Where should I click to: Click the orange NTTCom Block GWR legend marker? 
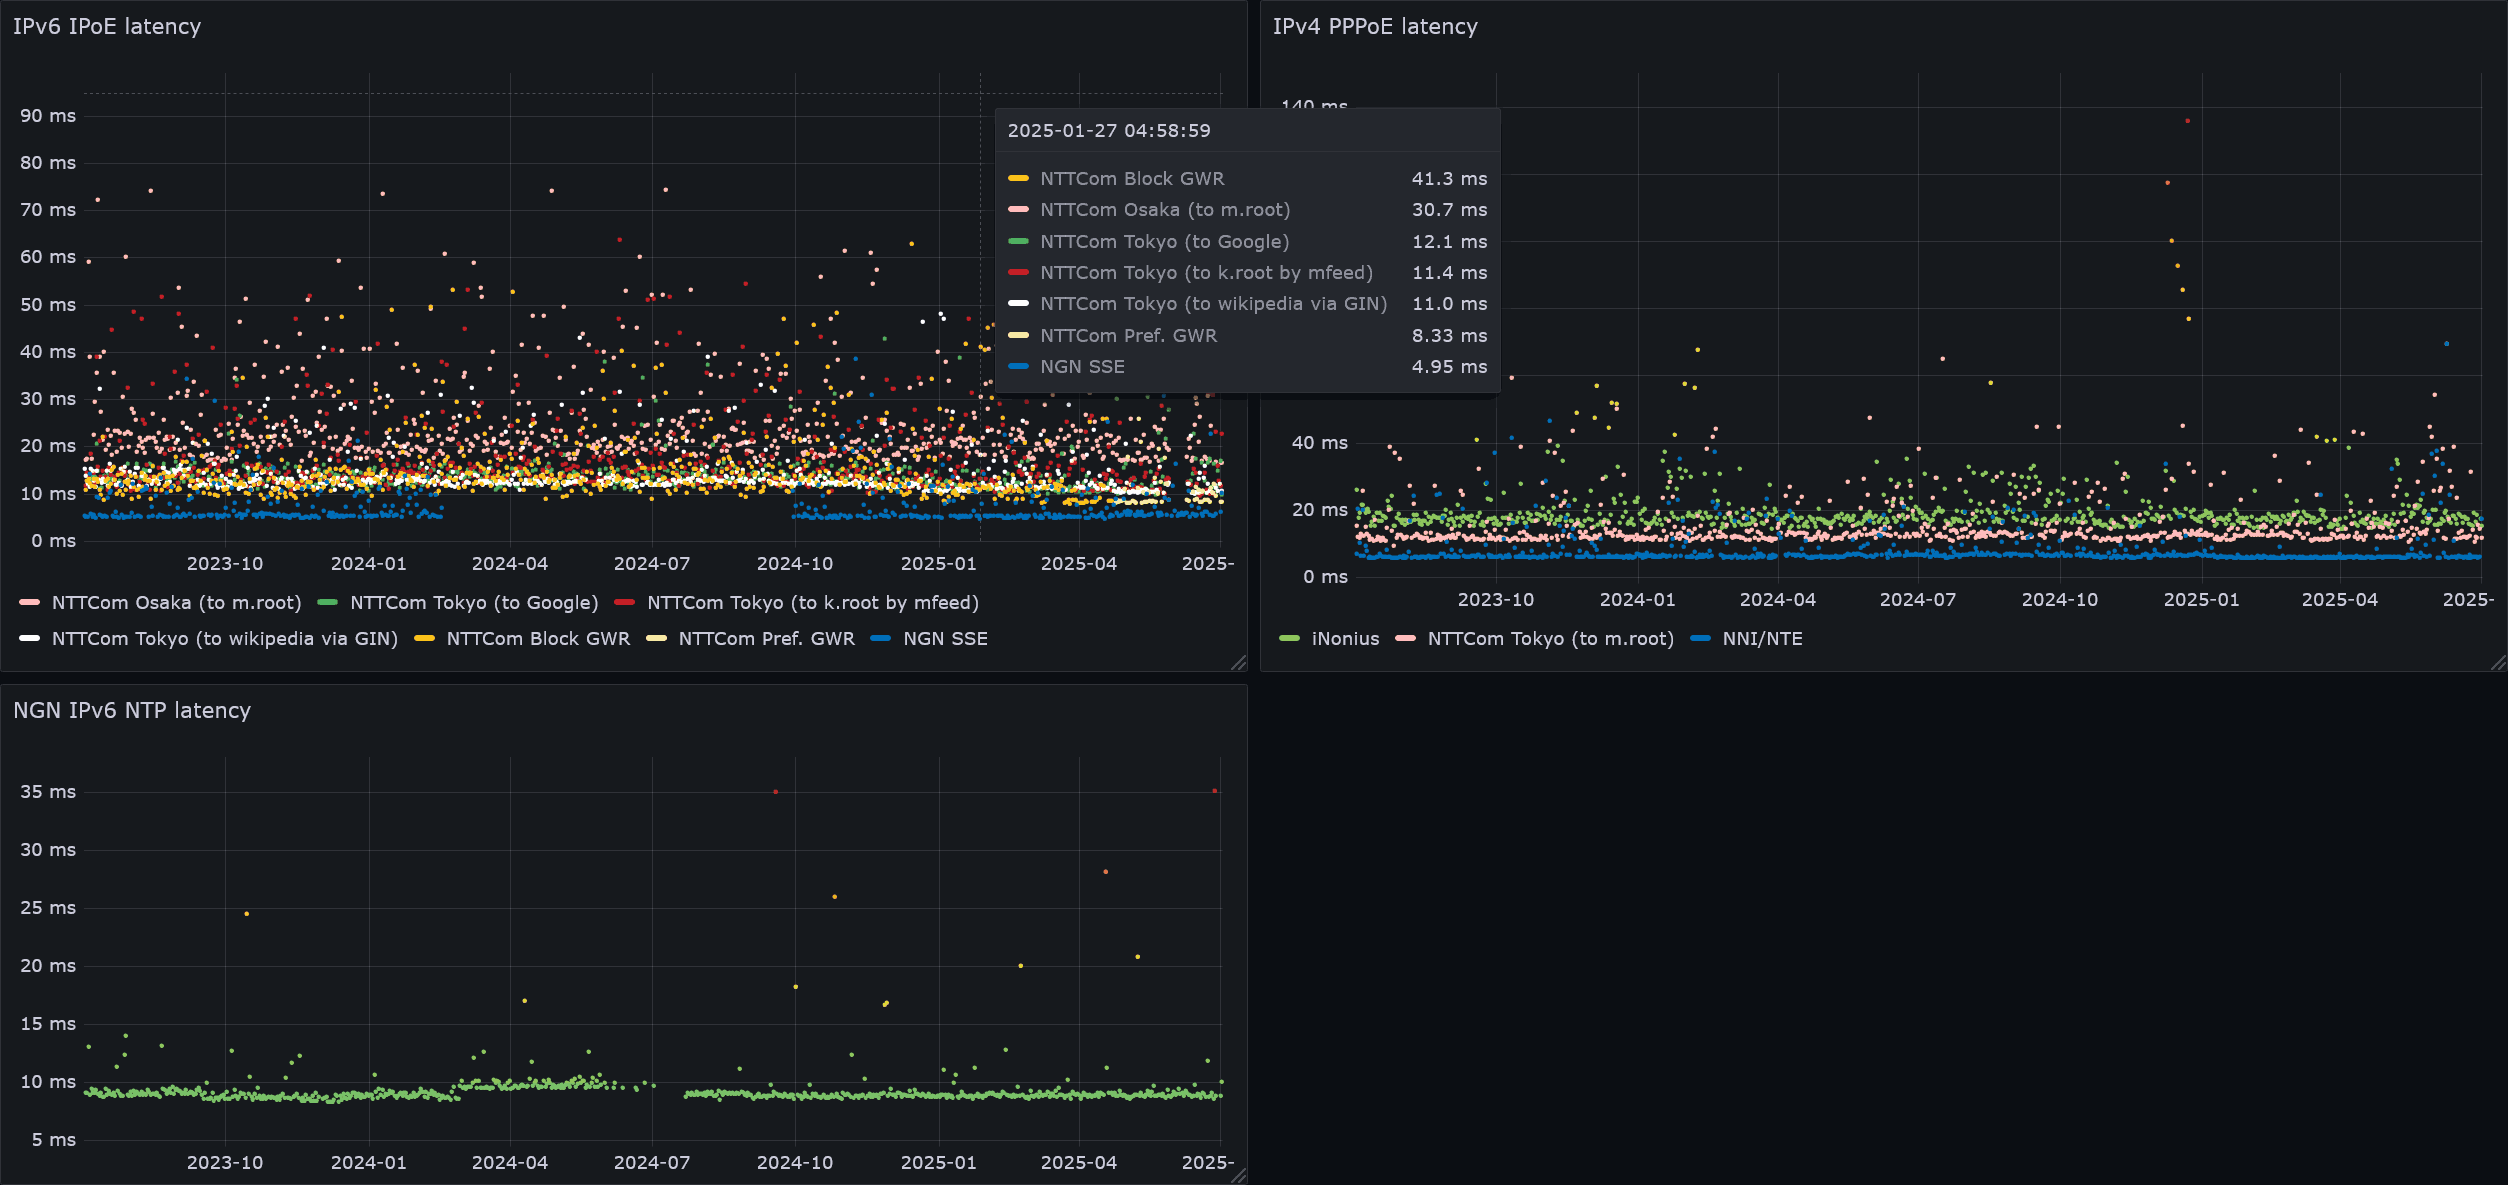tap(425, 638)
